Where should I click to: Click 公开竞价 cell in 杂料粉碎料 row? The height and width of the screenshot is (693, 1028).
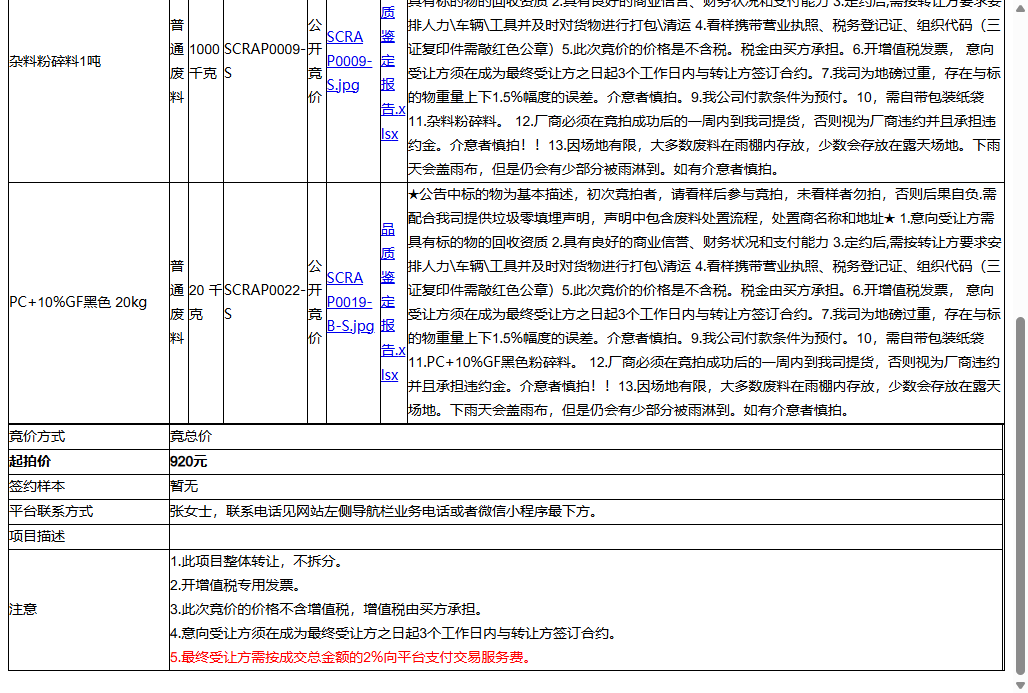(315, 61)
